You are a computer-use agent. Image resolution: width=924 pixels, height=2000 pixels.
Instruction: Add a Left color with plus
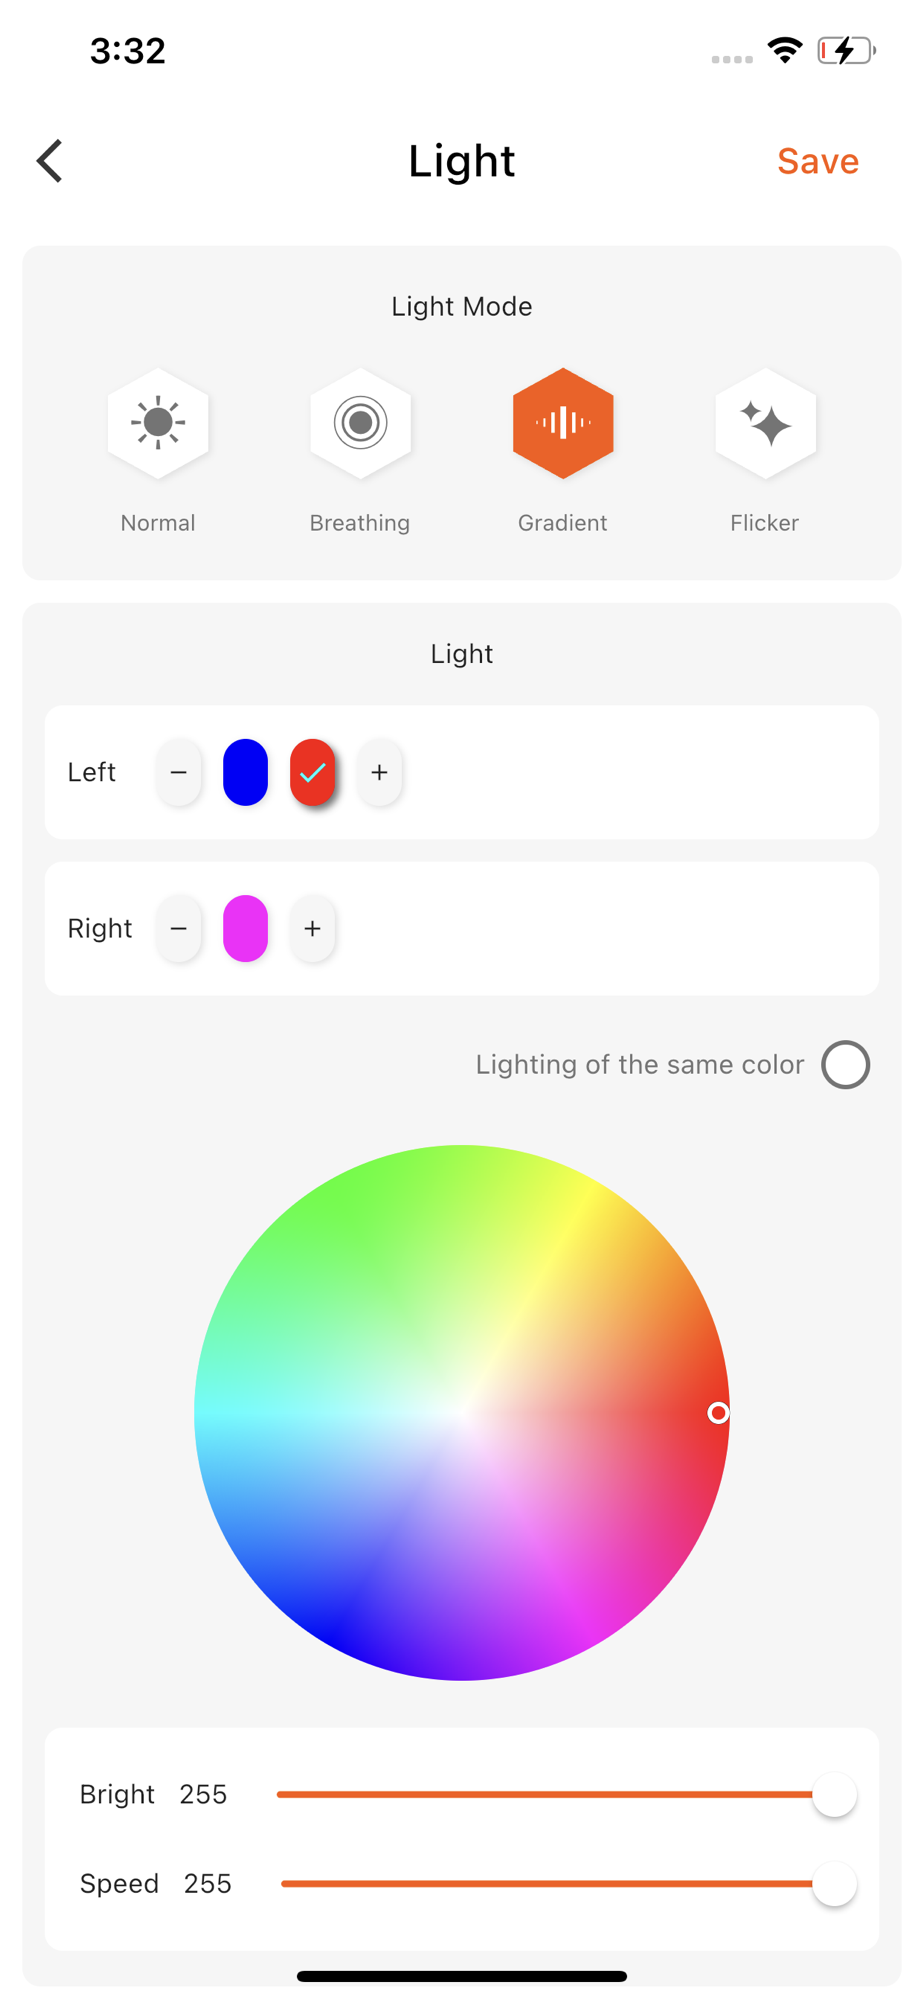click(379, 772)
